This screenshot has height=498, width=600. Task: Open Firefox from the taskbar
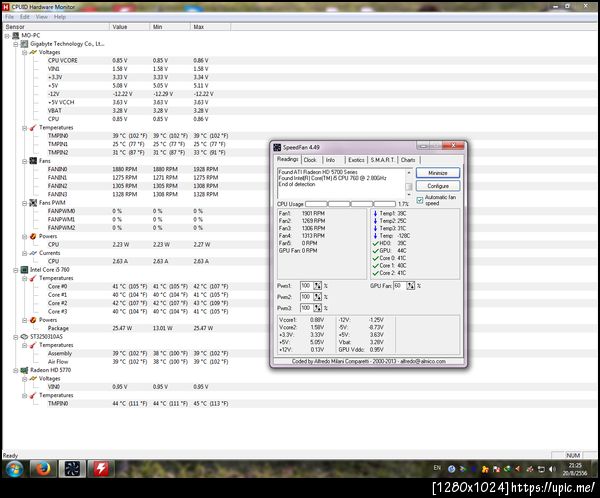pyautogui.click(x=43, y=469)
